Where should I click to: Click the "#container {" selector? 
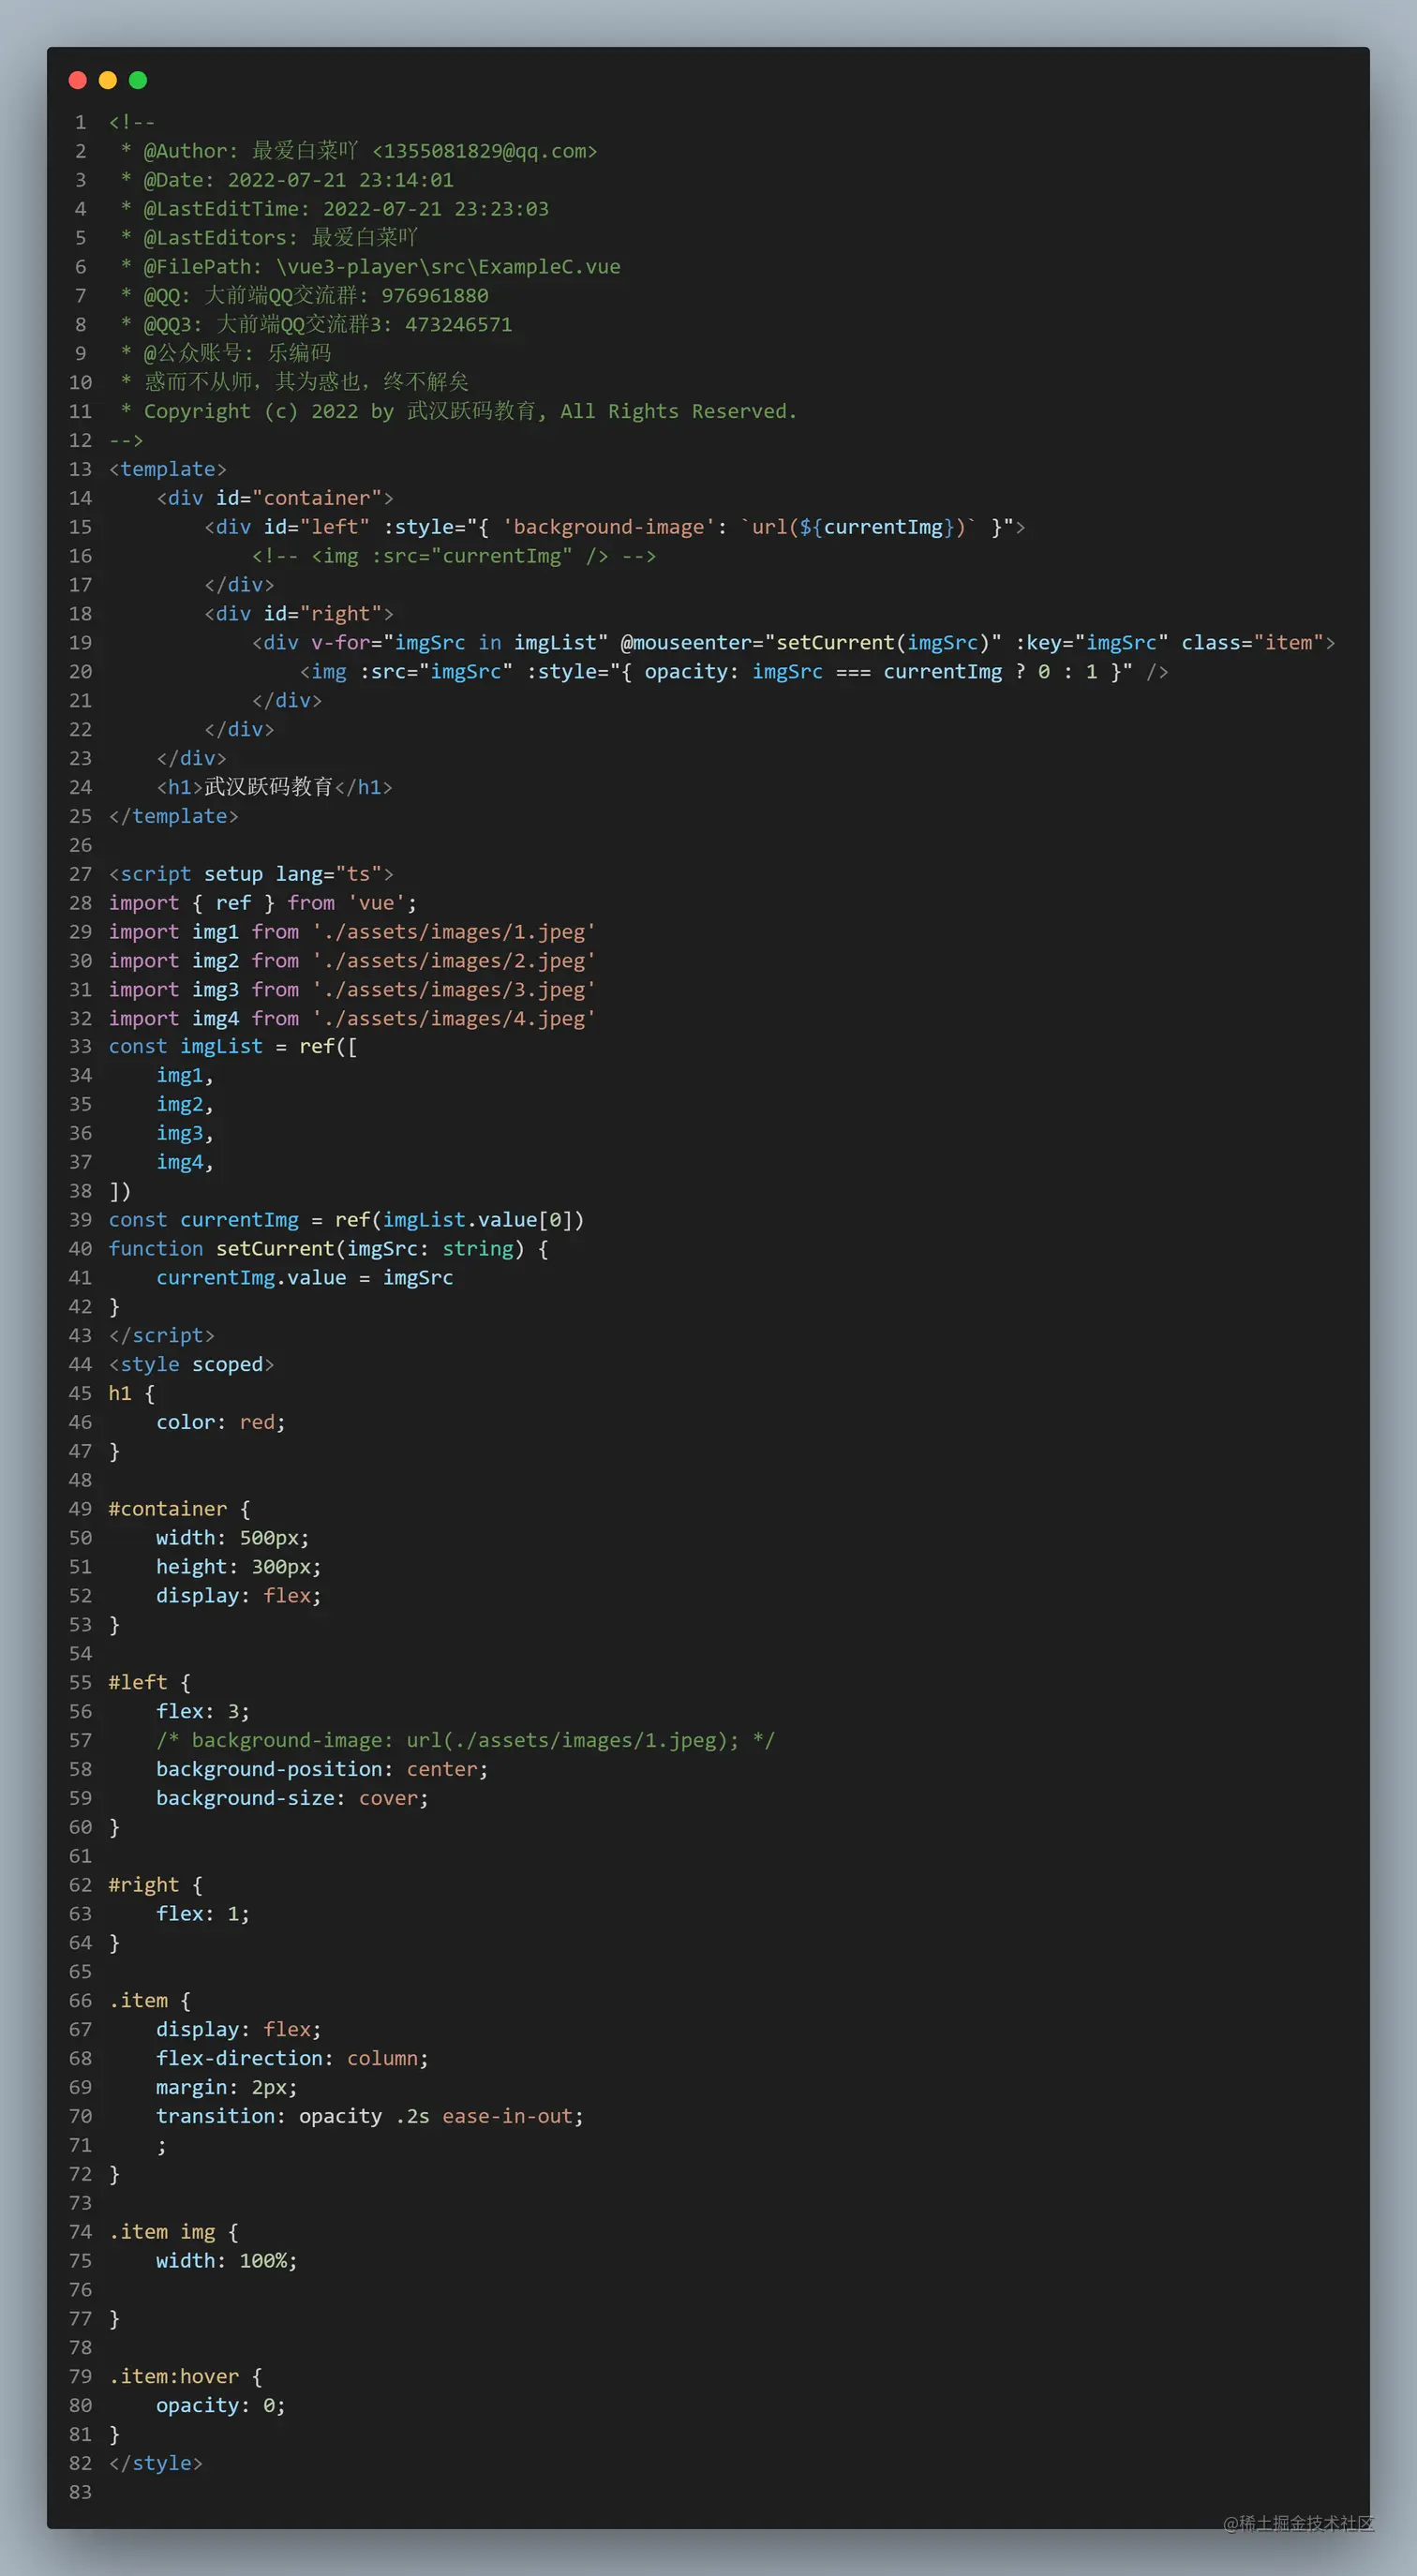(x=180, y=1509)
